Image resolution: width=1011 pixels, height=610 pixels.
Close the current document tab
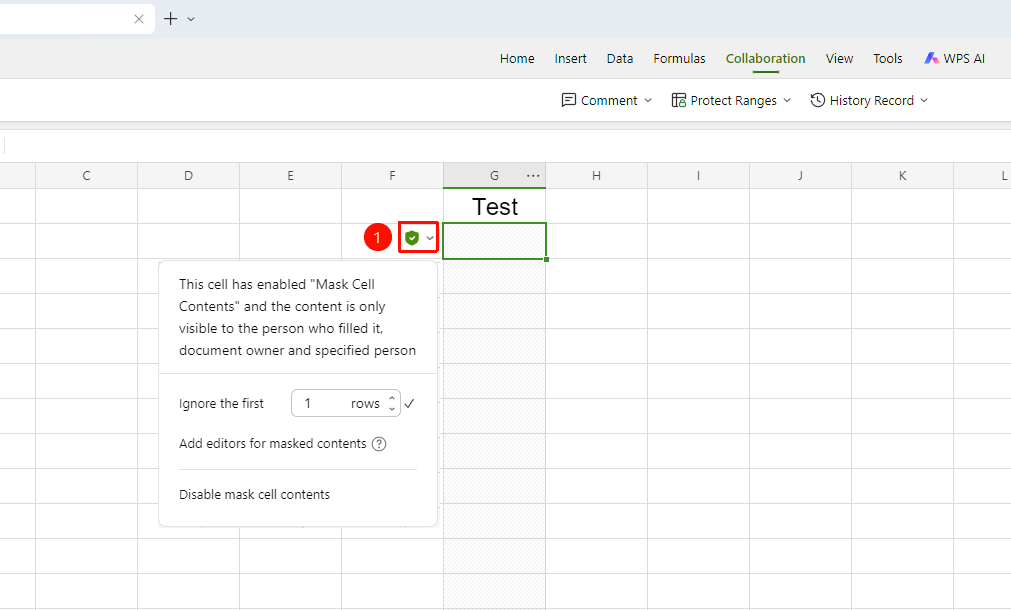139,19
